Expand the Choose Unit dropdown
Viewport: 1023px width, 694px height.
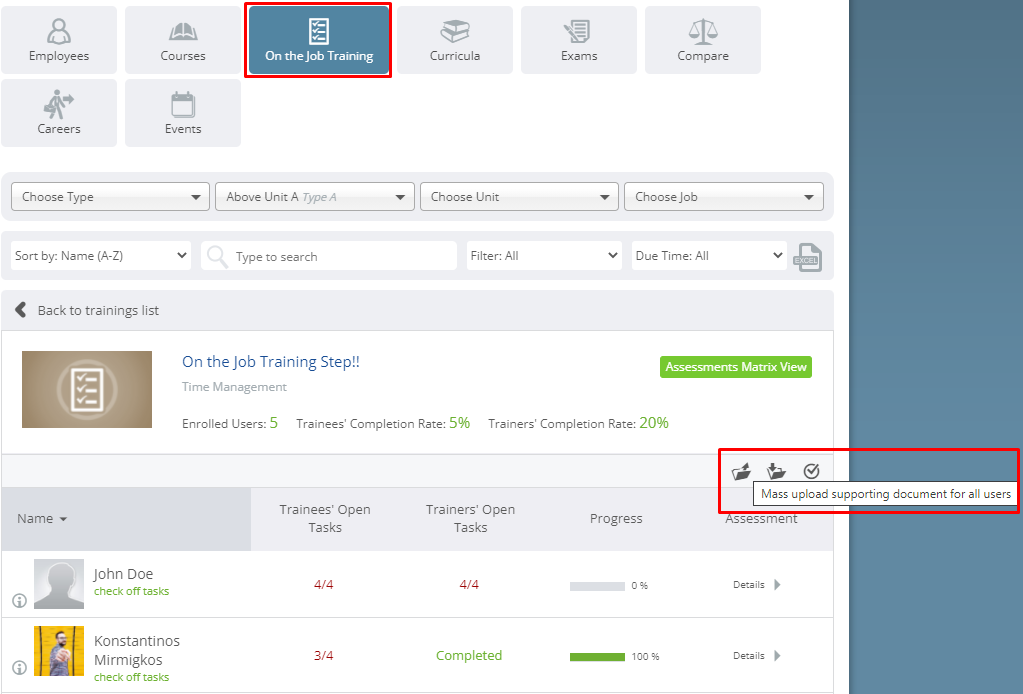point(519,196)
